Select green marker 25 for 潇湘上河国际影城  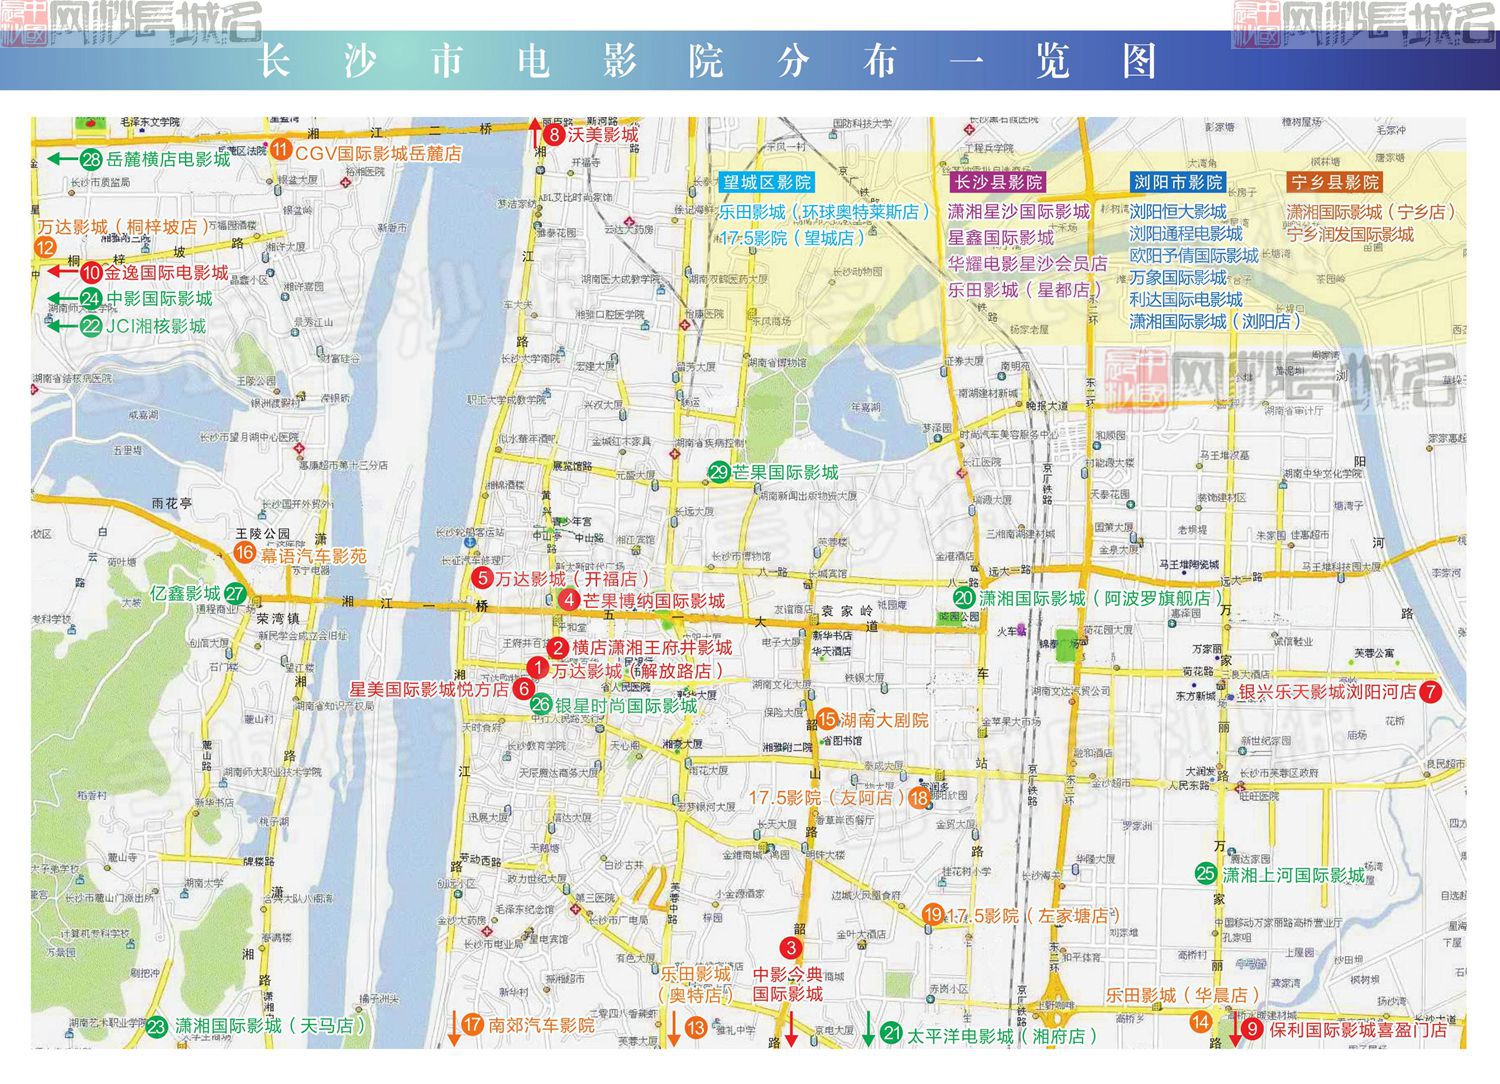pos(1206,873)
